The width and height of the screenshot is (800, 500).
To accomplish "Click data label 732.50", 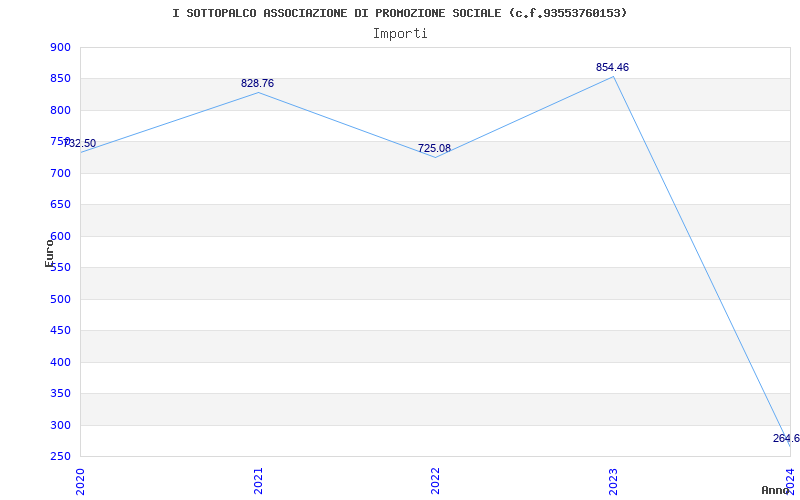I will pos(80,143).
